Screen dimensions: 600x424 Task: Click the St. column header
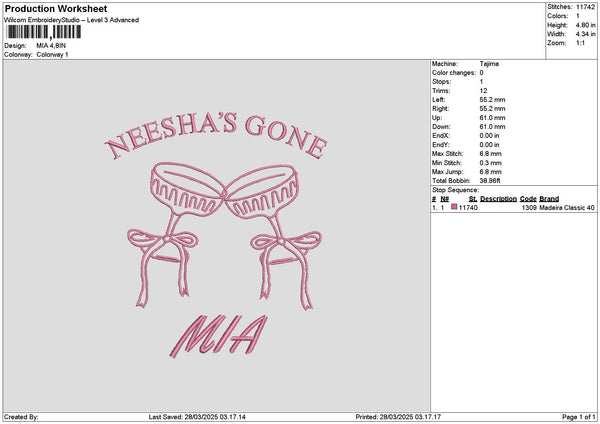coord(473,199)
